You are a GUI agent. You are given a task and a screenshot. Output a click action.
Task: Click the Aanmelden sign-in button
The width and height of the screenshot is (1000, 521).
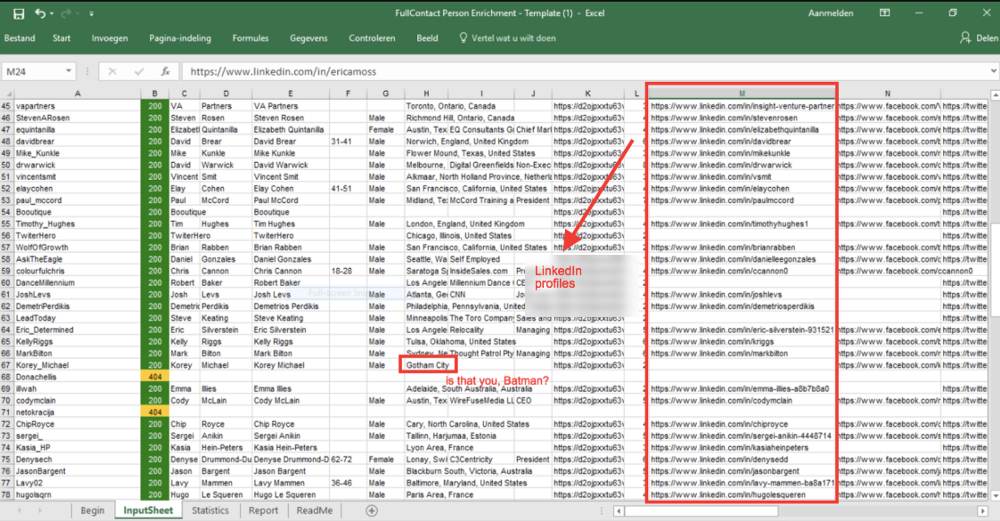(x=832, y=13)
